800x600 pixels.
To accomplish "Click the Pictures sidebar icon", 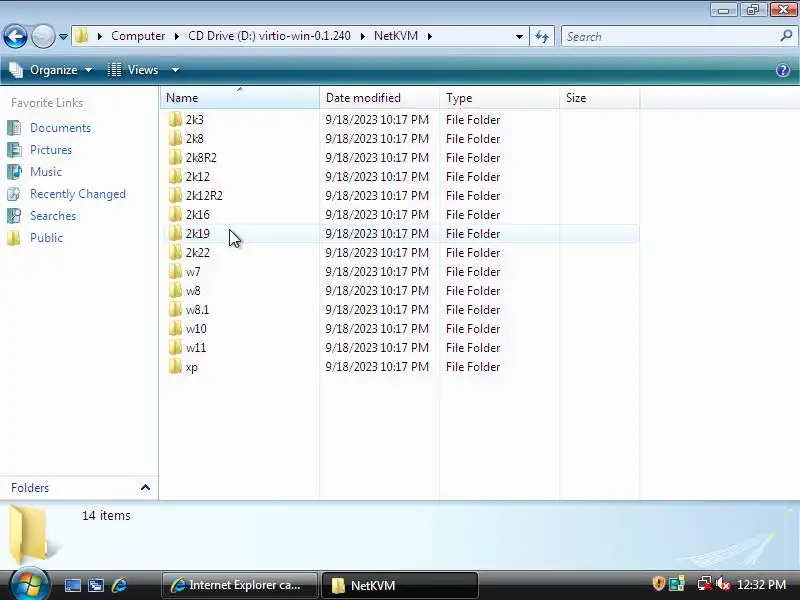I will [14, 149].
